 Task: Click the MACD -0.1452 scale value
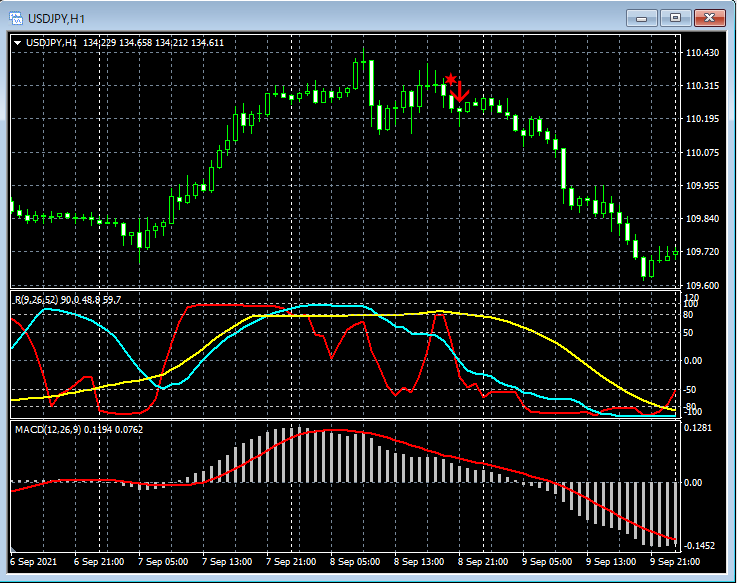click(x=701, y=546)
